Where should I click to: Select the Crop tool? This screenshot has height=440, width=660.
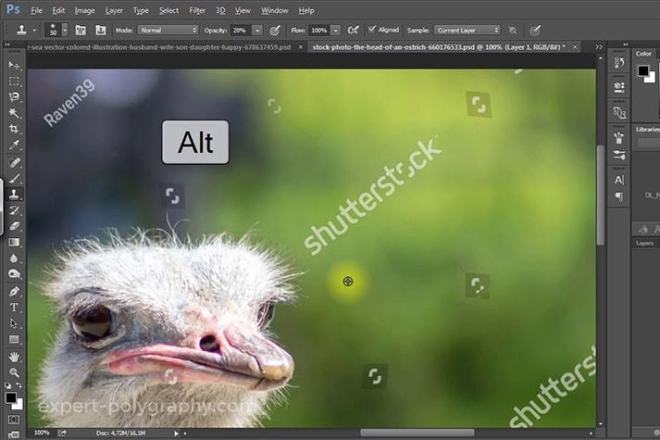tap(14, 129)
